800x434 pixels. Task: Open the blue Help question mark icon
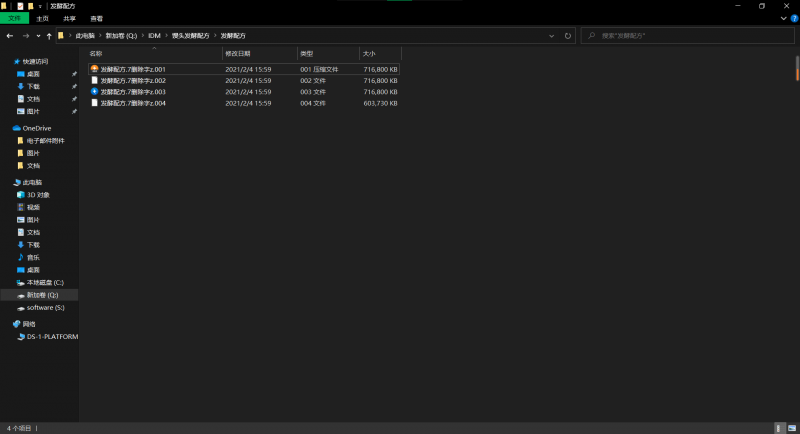pyautogui.click(x=794, y=18)
